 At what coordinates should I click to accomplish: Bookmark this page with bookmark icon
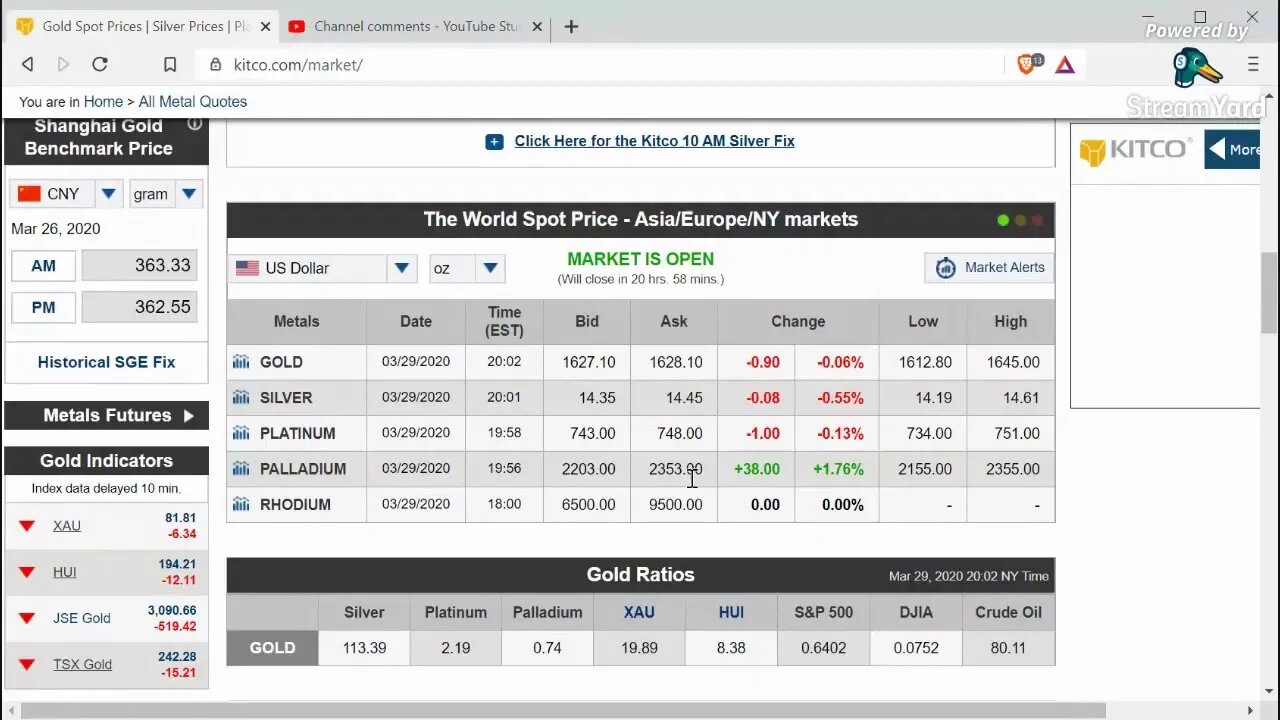coord(170,65)
